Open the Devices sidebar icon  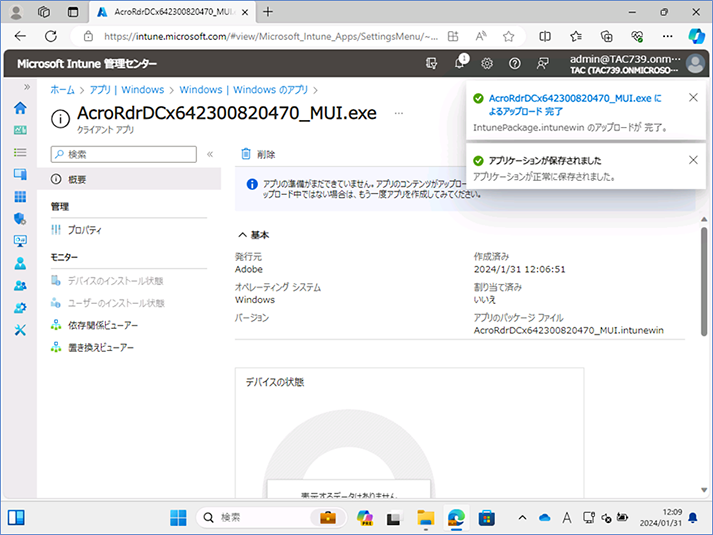tap(20, 175)
